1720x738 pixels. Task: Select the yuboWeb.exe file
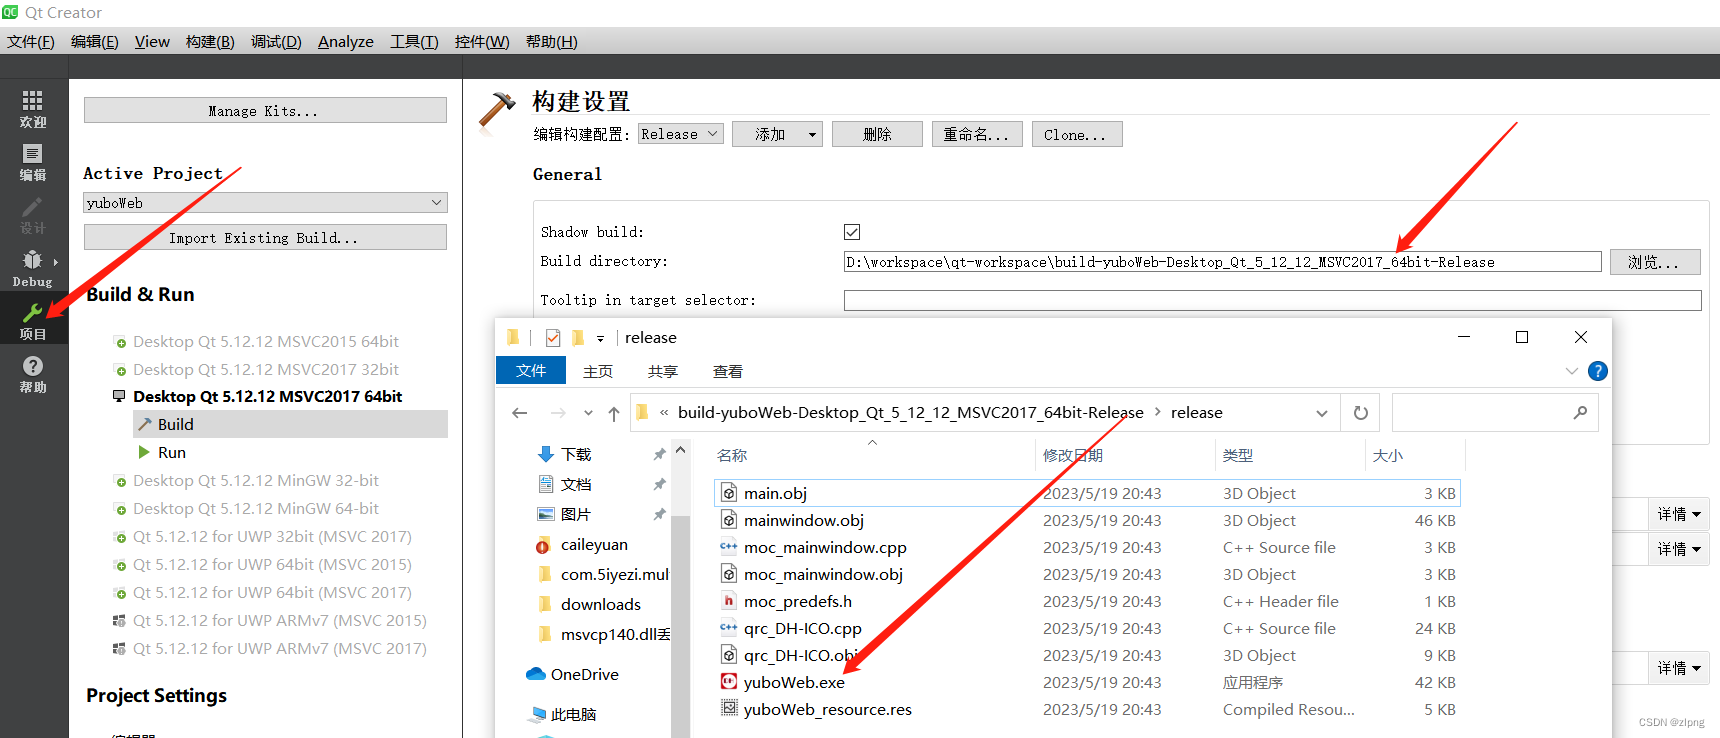[794, 683]
